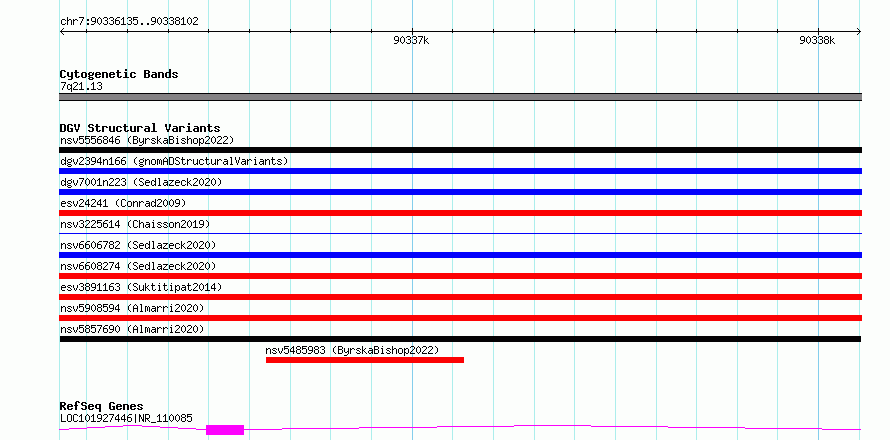Click the black bar for nsv5556846

coord(460,150)
